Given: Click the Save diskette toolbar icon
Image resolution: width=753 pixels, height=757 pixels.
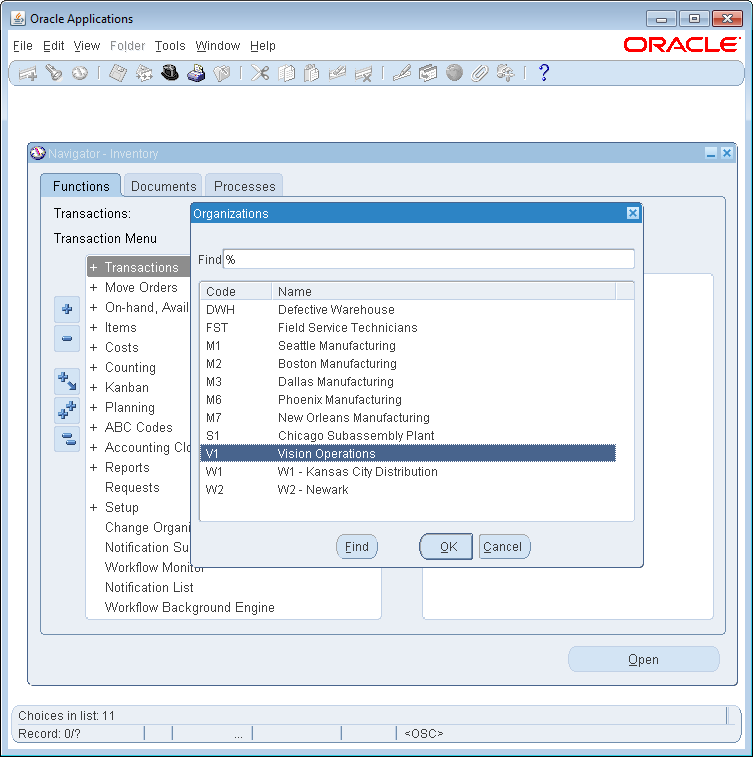Looking at the screenshot, I should click(118, 73).
